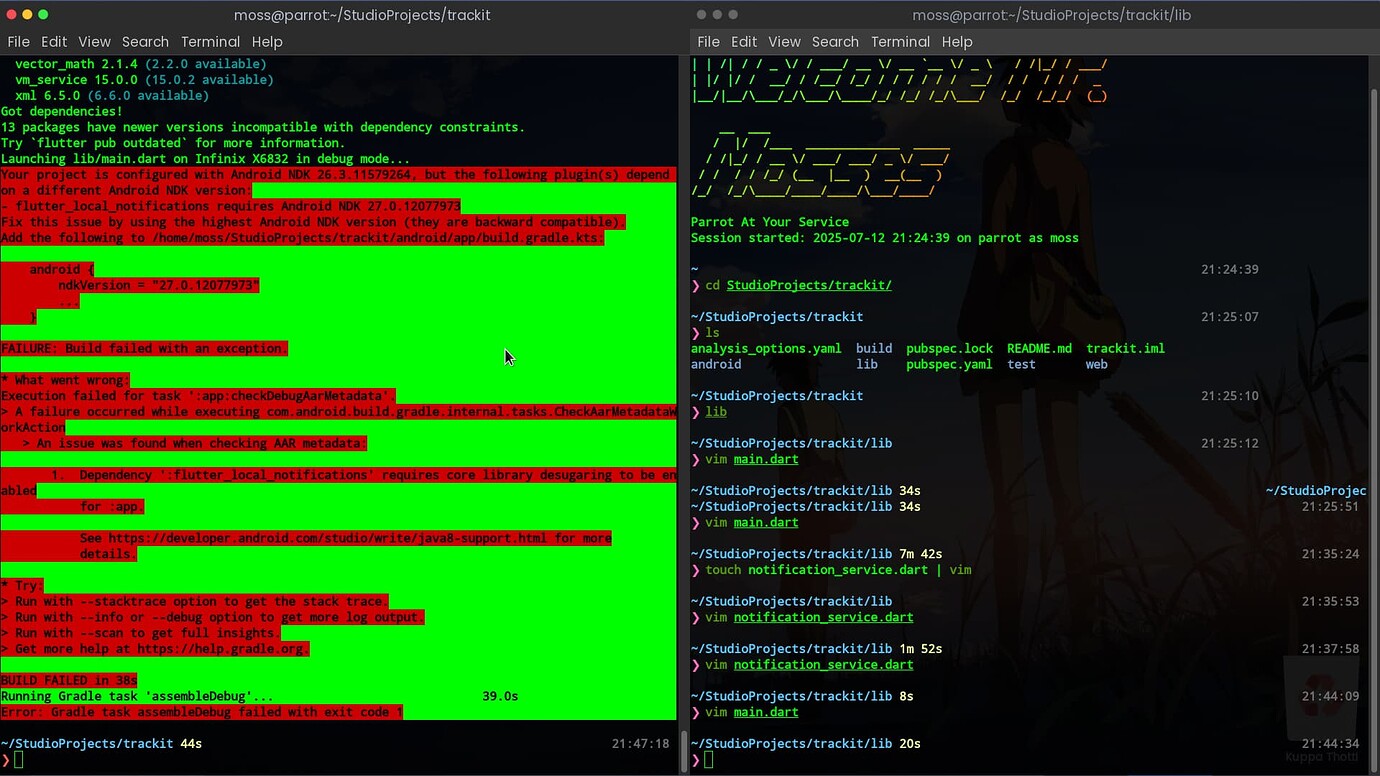Click the right terminal's title bar

point(1052,15)
